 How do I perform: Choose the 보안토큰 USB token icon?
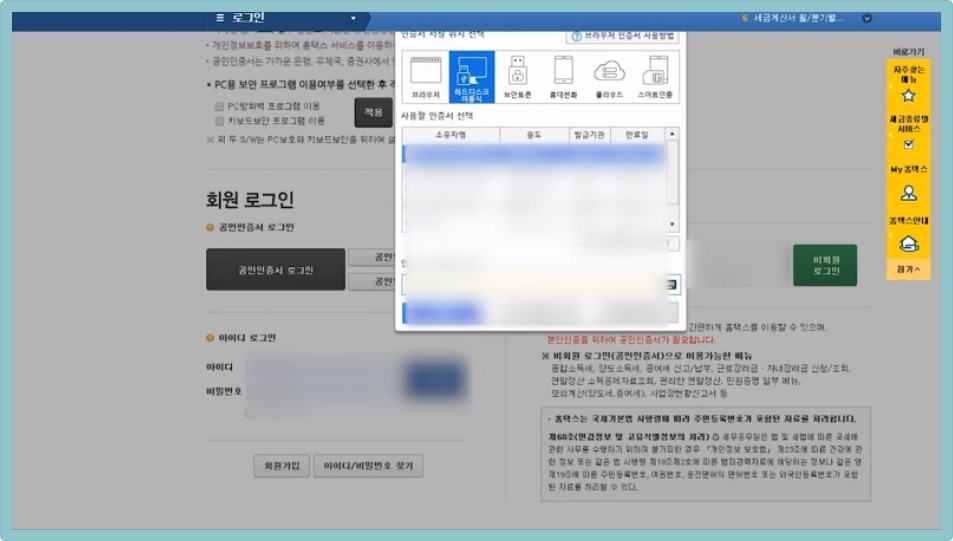[517, 77]
